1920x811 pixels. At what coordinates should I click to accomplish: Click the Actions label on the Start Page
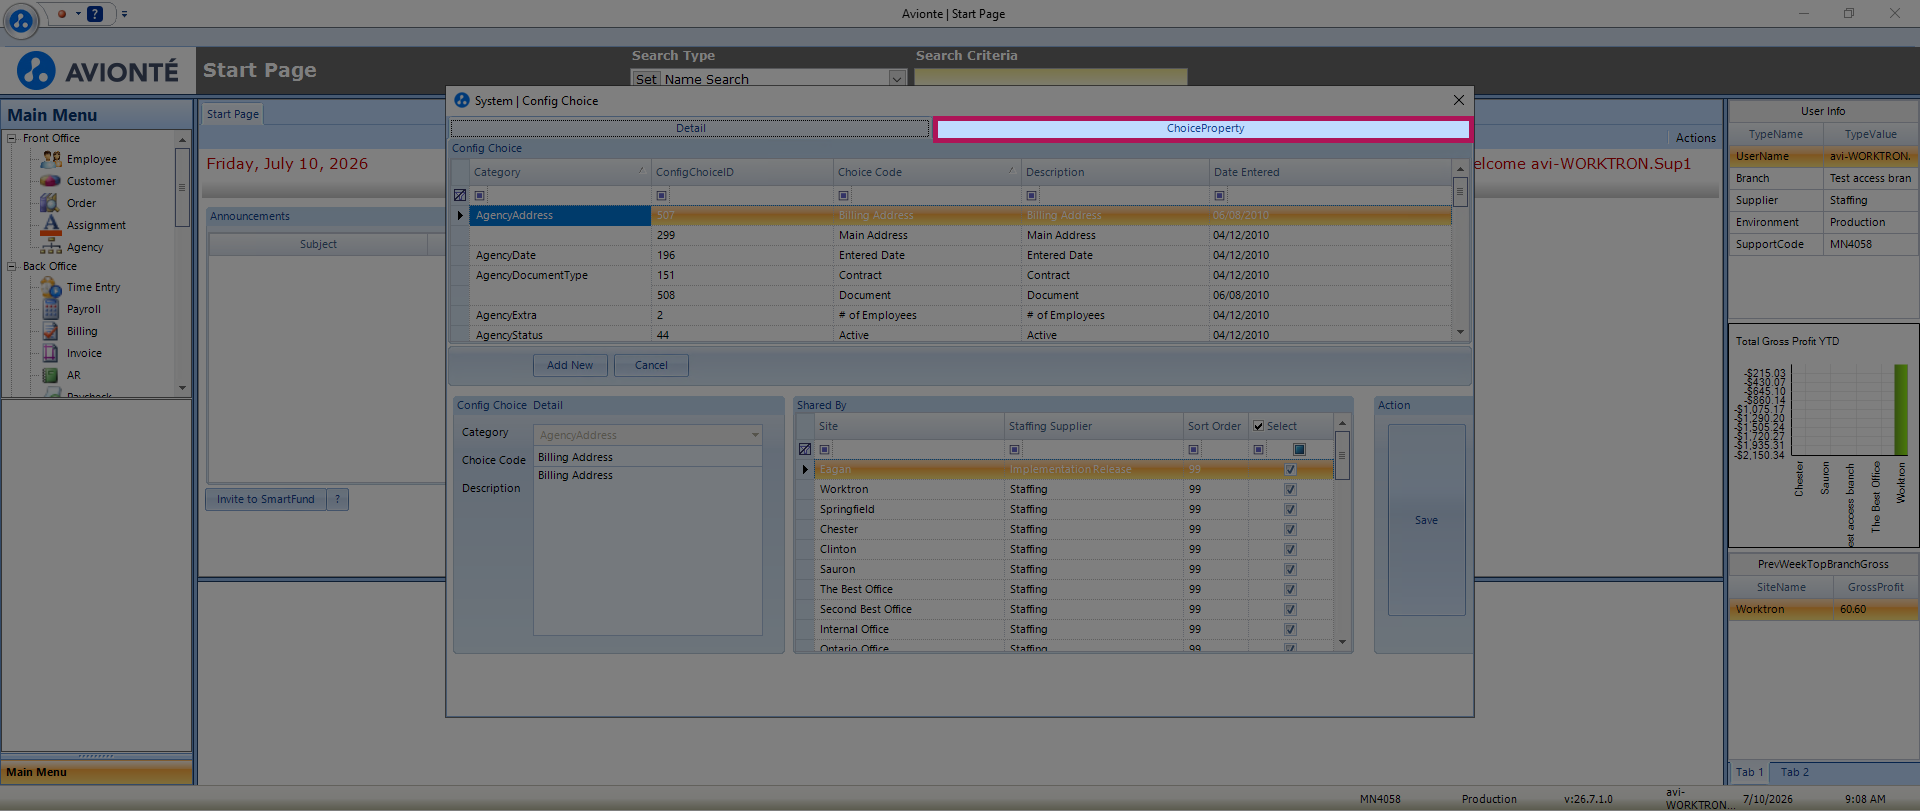pos(1696,138)
